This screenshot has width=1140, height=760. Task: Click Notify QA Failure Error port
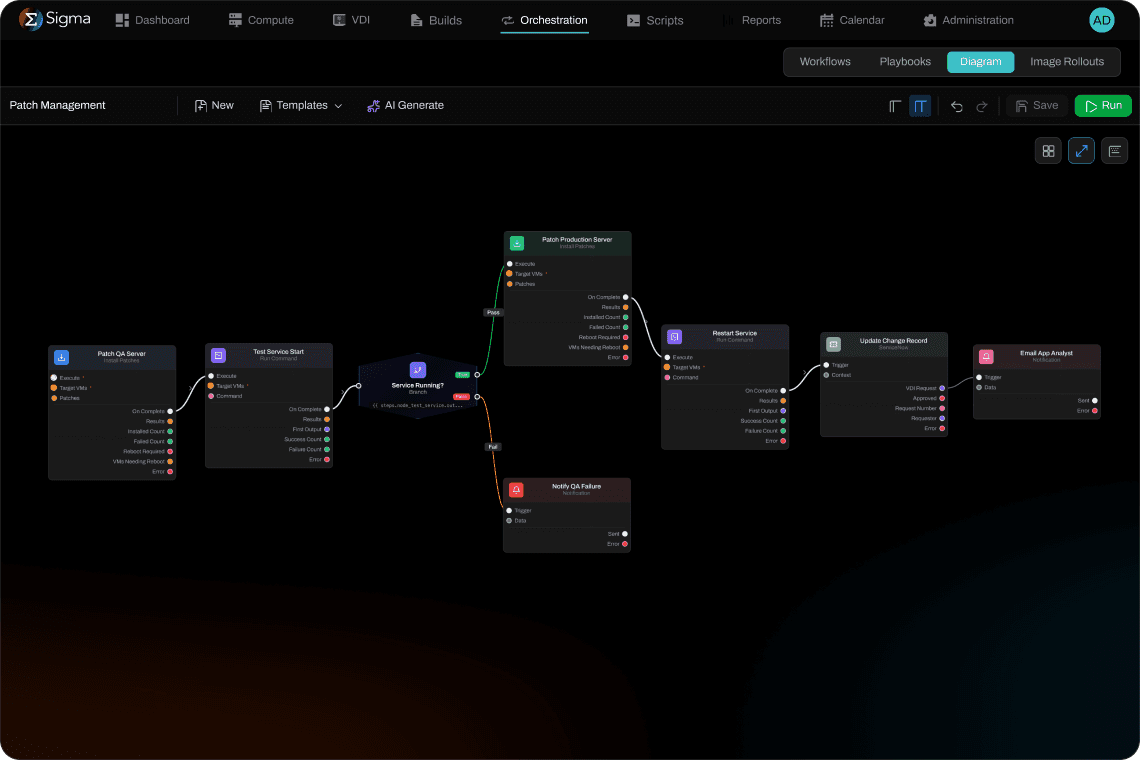point(625,544)
